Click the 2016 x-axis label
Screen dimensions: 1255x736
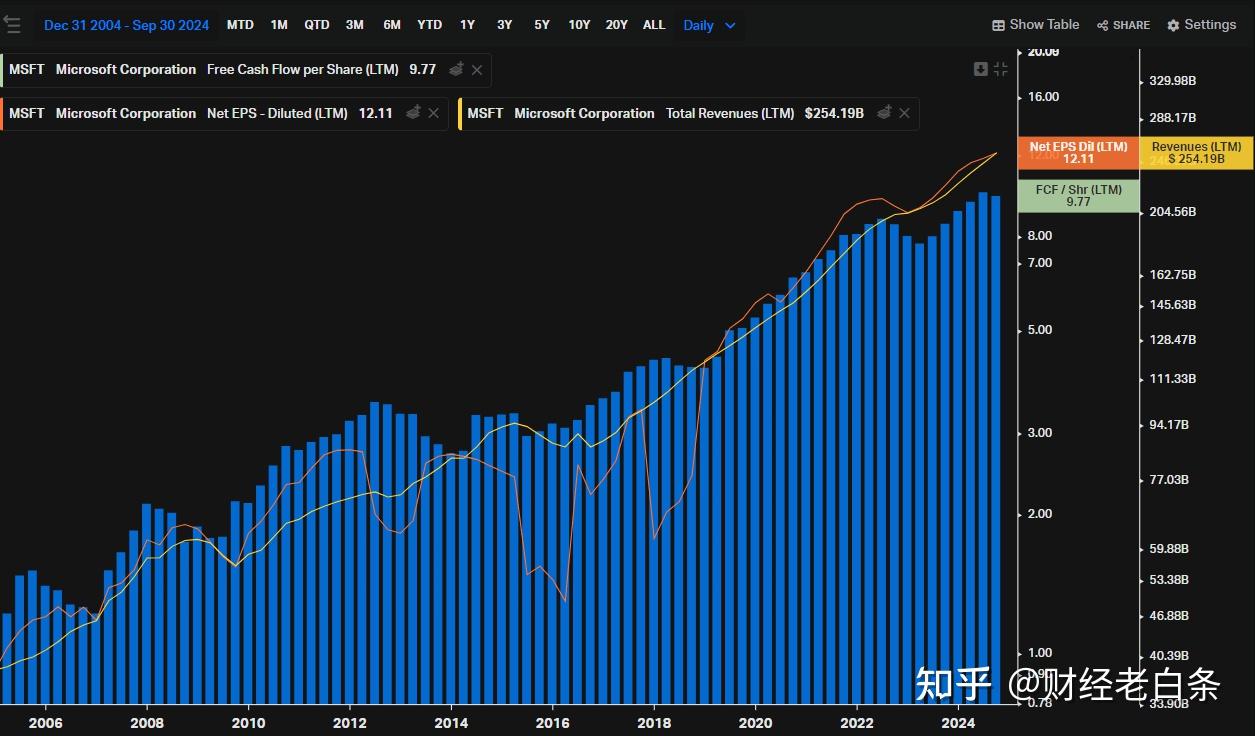[553, 723]
